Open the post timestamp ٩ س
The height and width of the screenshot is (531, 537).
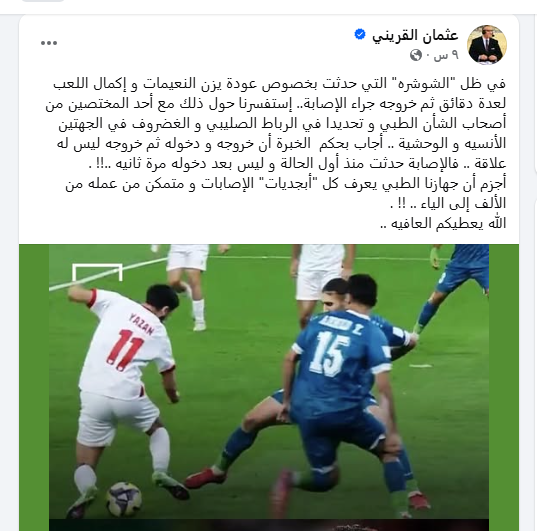coord(446,55)
